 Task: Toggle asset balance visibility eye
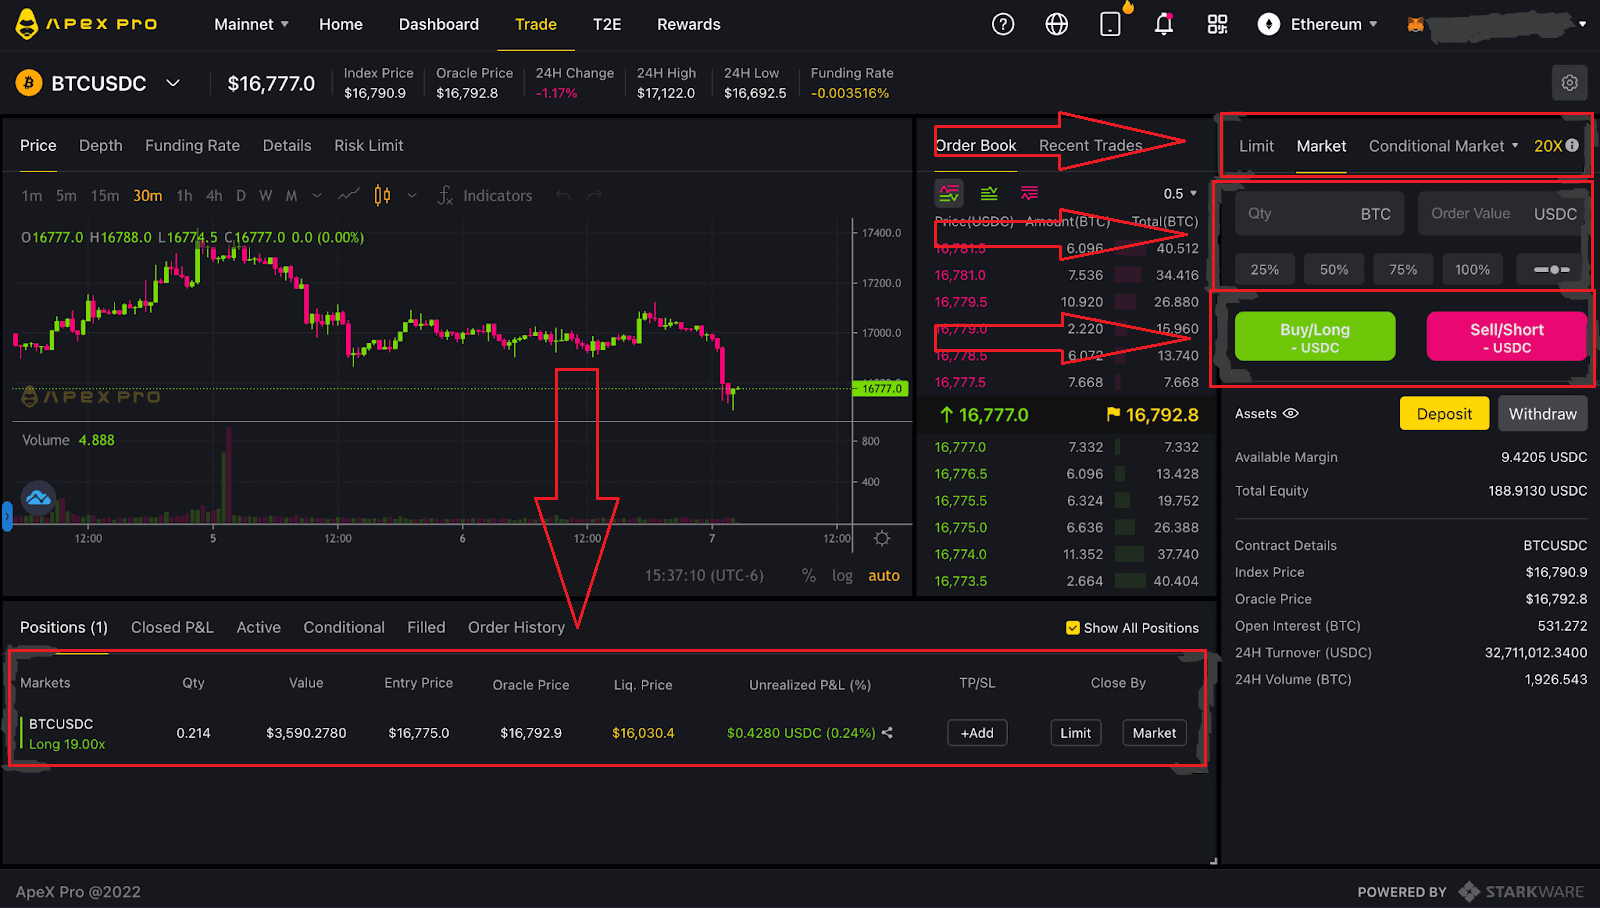click(1291, 413)
